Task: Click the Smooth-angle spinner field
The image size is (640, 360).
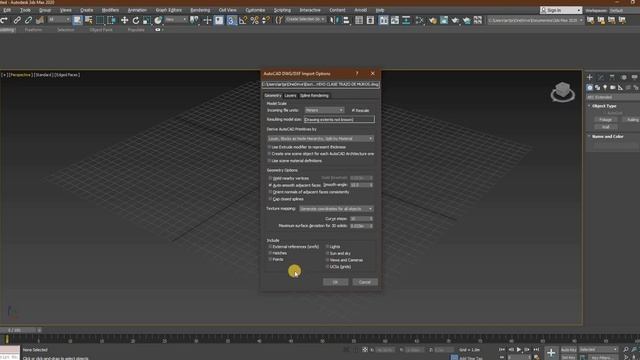Action: 361,185
